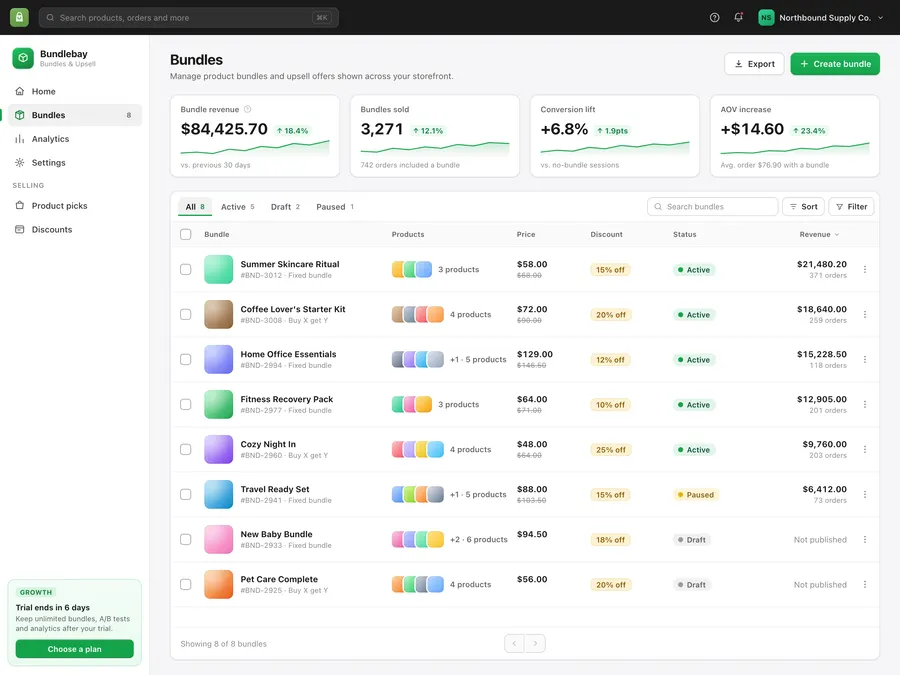The image size is (900, 675).
Task: Check the Summer Skincare Ritual row
Action: [x=185, y=269]
